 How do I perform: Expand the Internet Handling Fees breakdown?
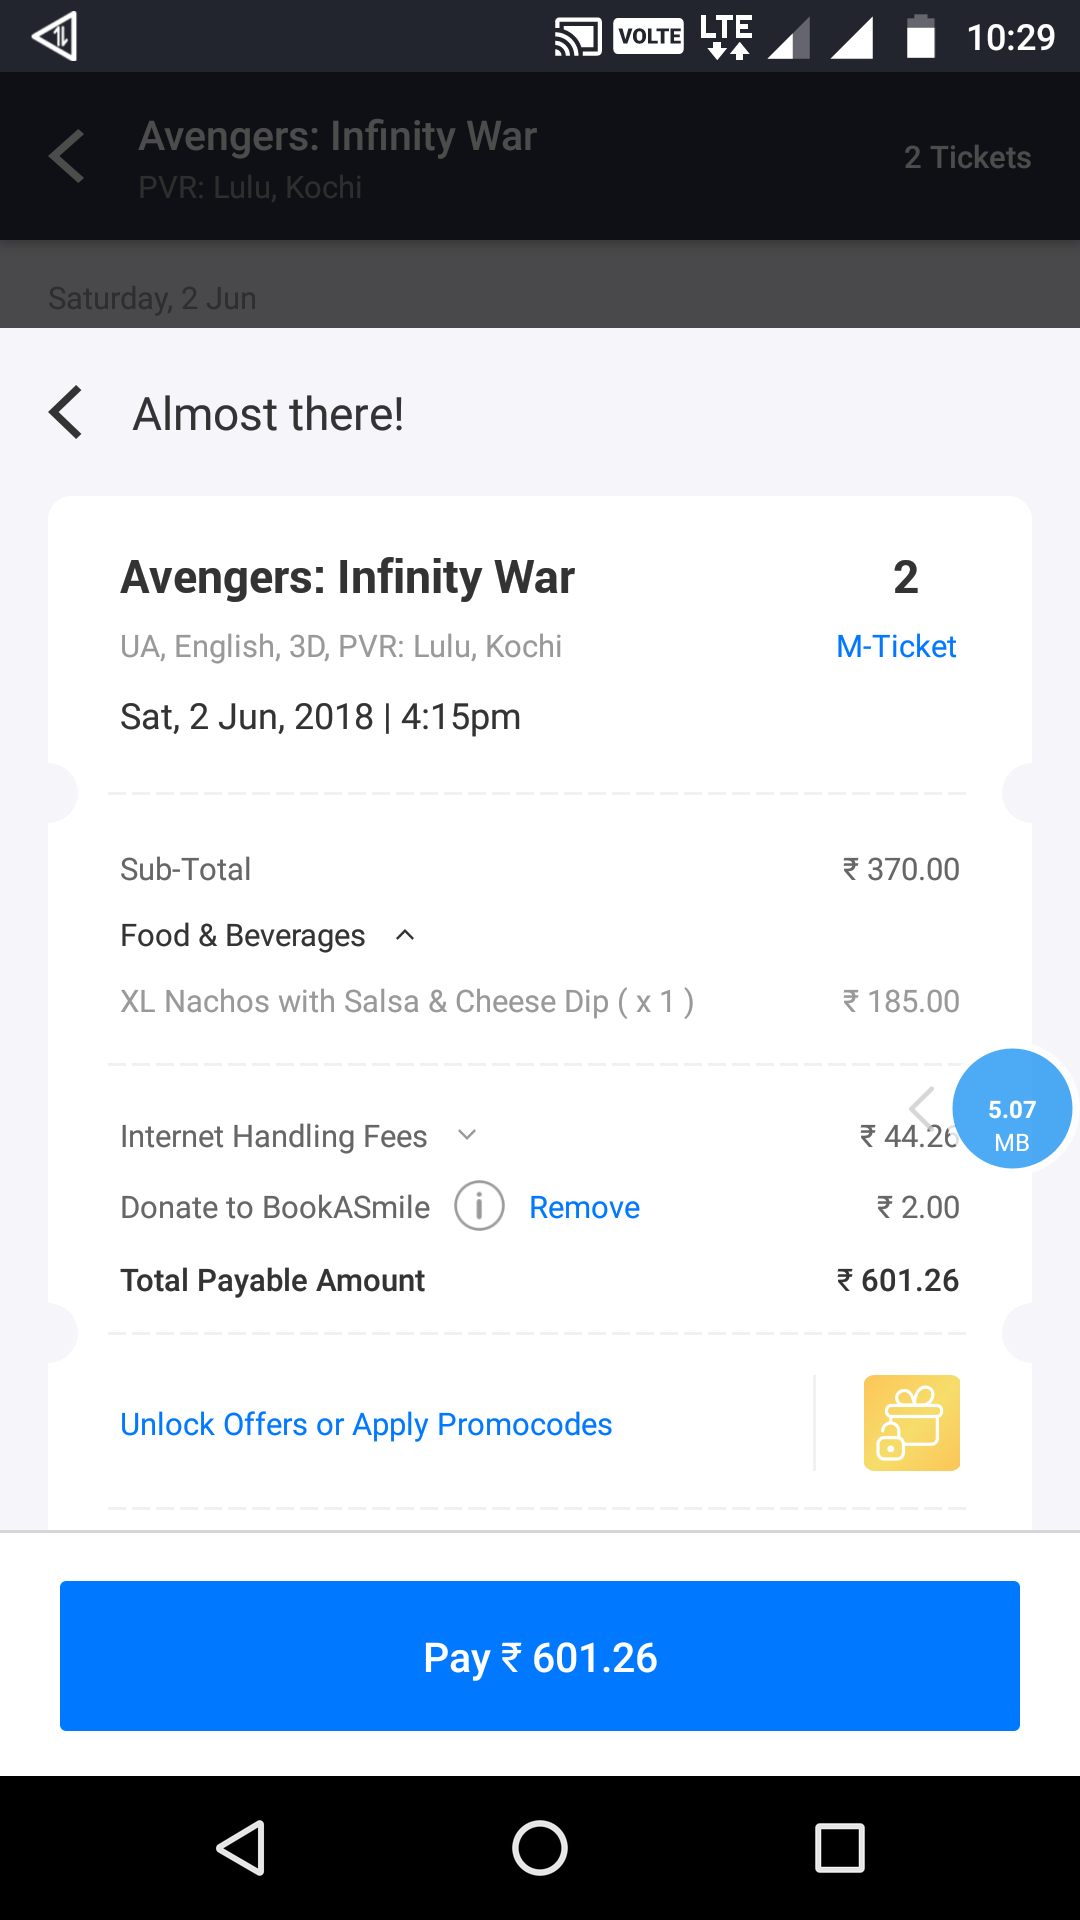[x=466, y=1135]
